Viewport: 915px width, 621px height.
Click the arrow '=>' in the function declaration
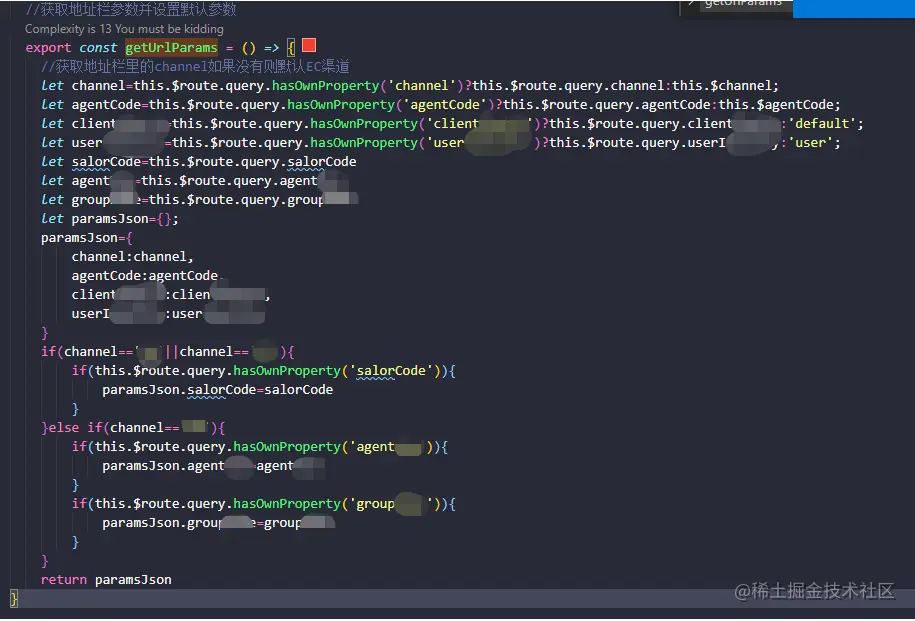(271, 47)
